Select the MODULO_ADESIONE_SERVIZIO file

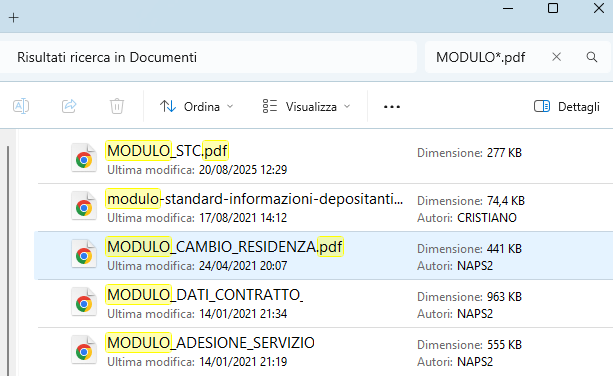(324, 352)
